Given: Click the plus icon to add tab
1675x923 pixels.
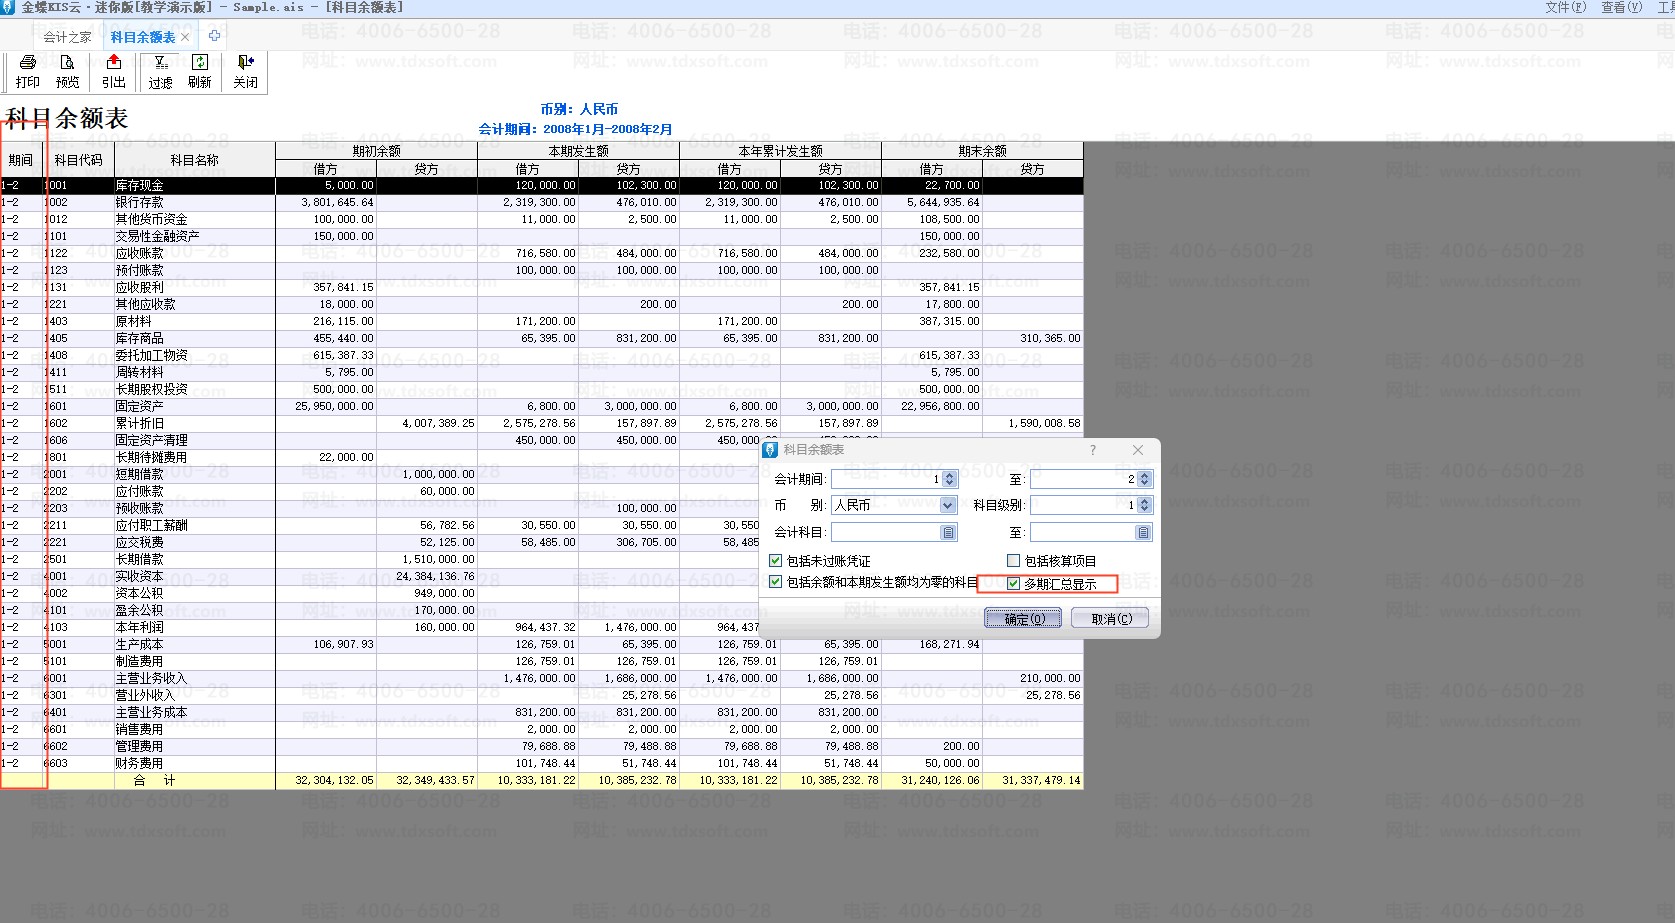Looking at the screenshot, I should pos(214,36).
